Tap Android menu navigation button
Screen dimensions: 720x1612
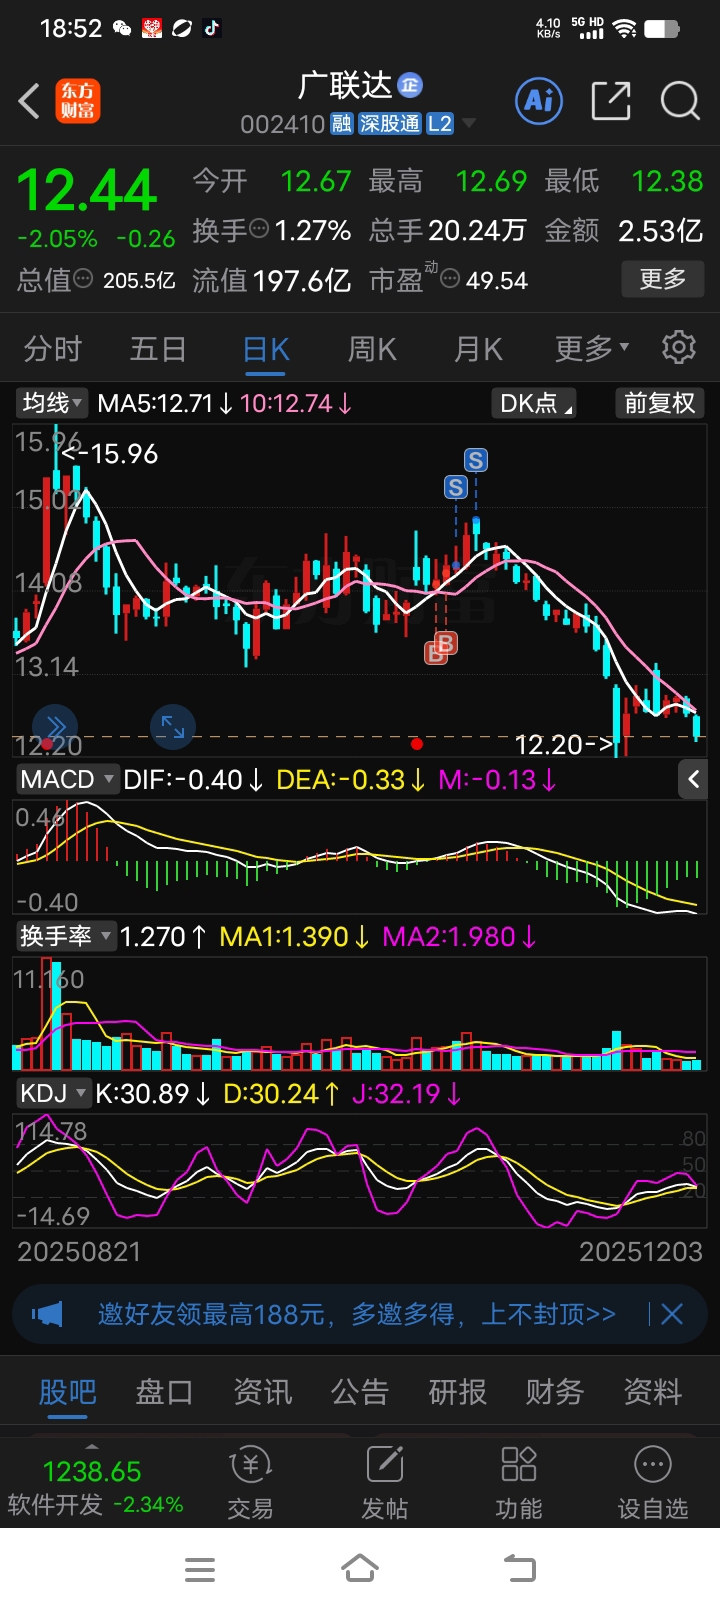click(200, 1569)
